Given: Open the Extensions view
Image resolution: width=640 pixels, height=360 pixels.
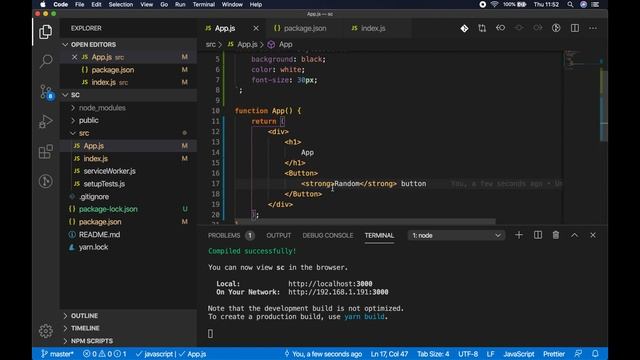Looking at the screenshot, I should [46, 151].
